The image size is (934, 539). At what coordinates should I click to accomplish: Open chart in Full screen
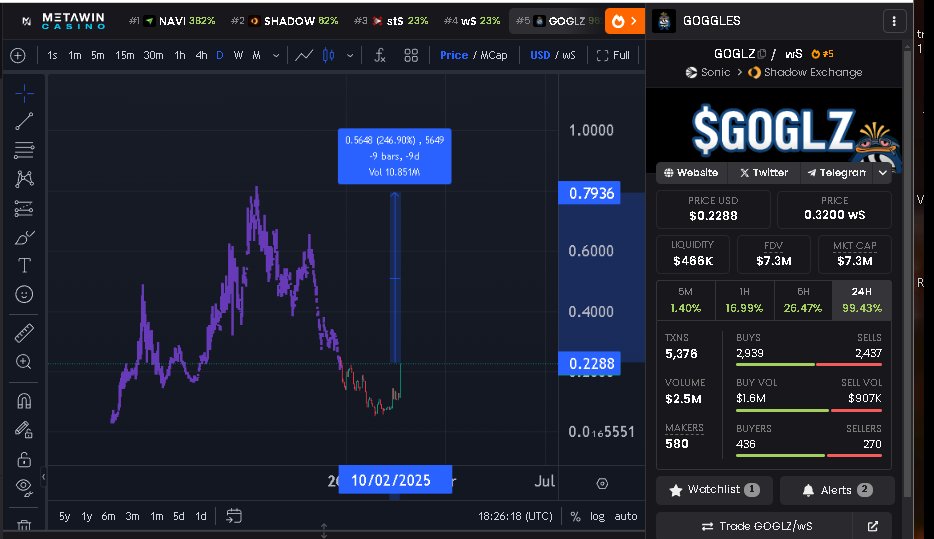[x=613, y=55]
